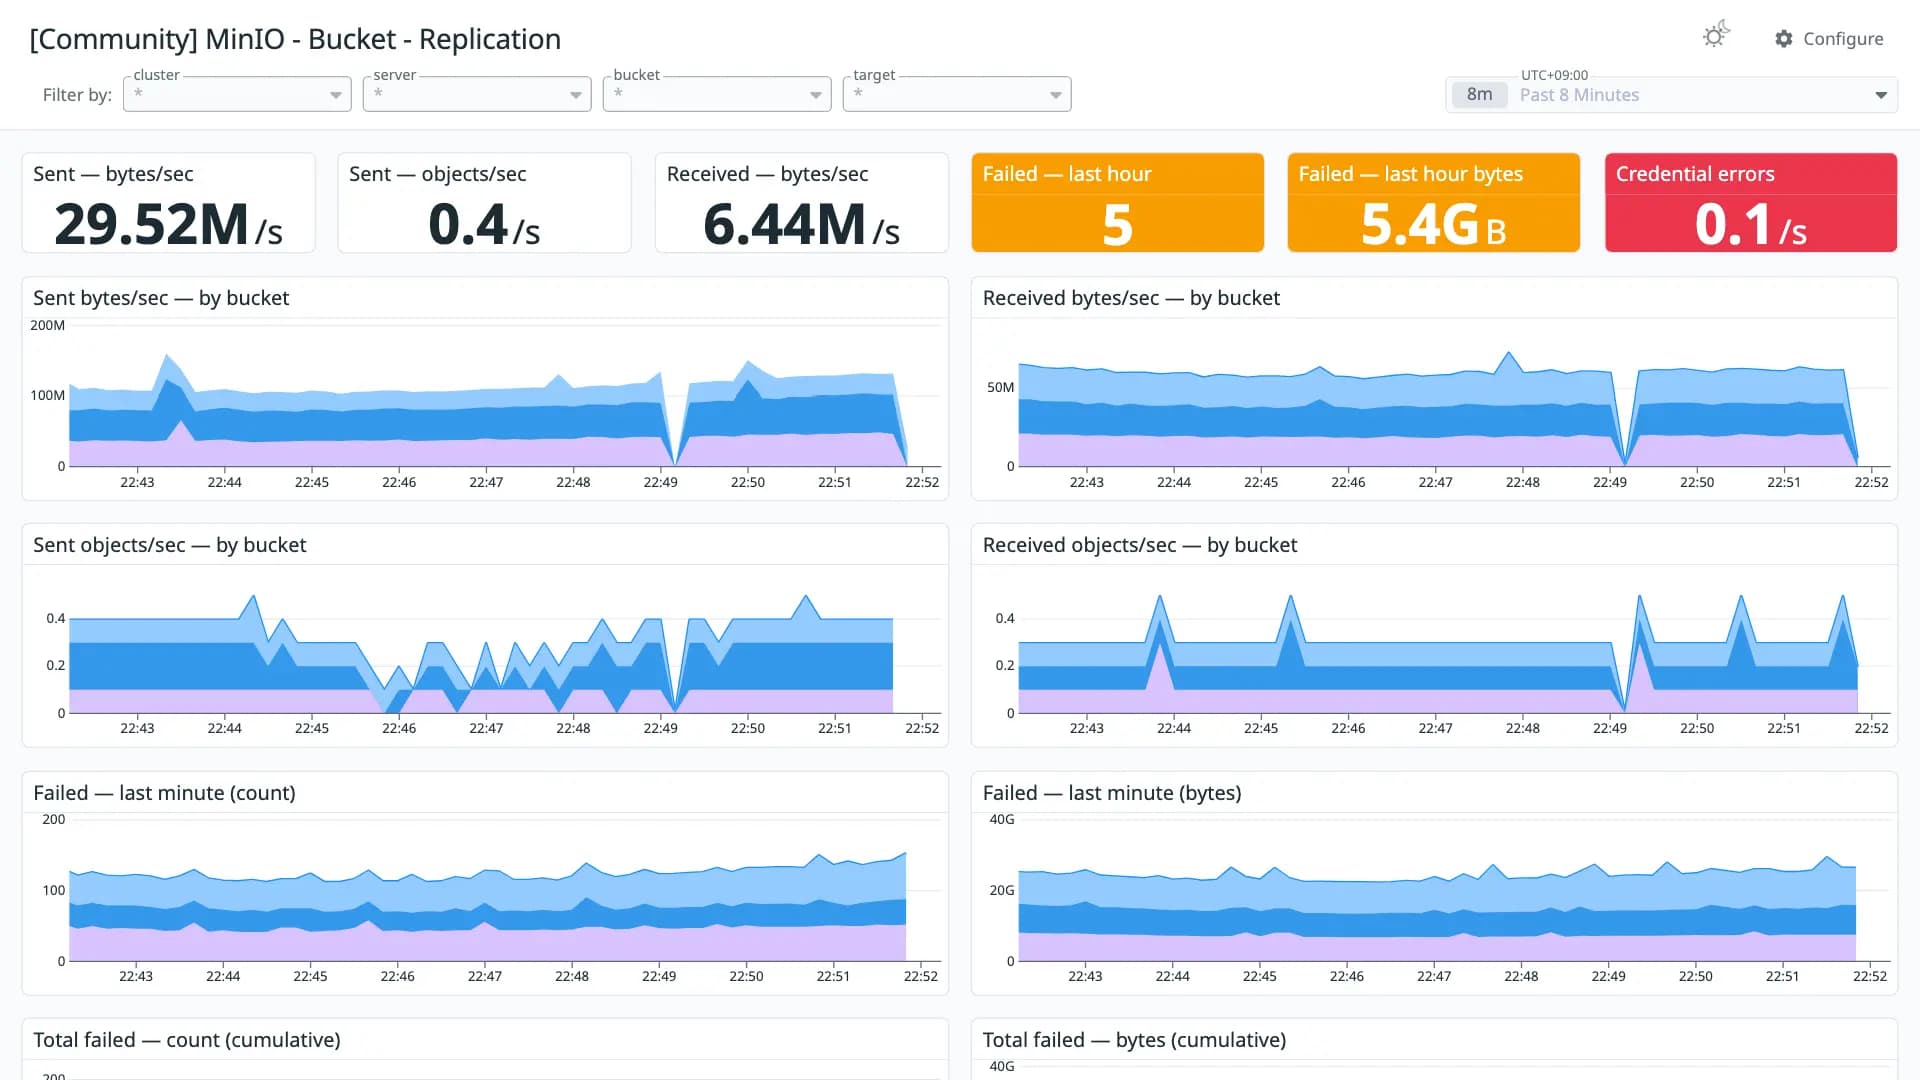Open the orange Failed last hour panel
The height and width of the screenshot is (1080, 1920).
pos(1118,203)
